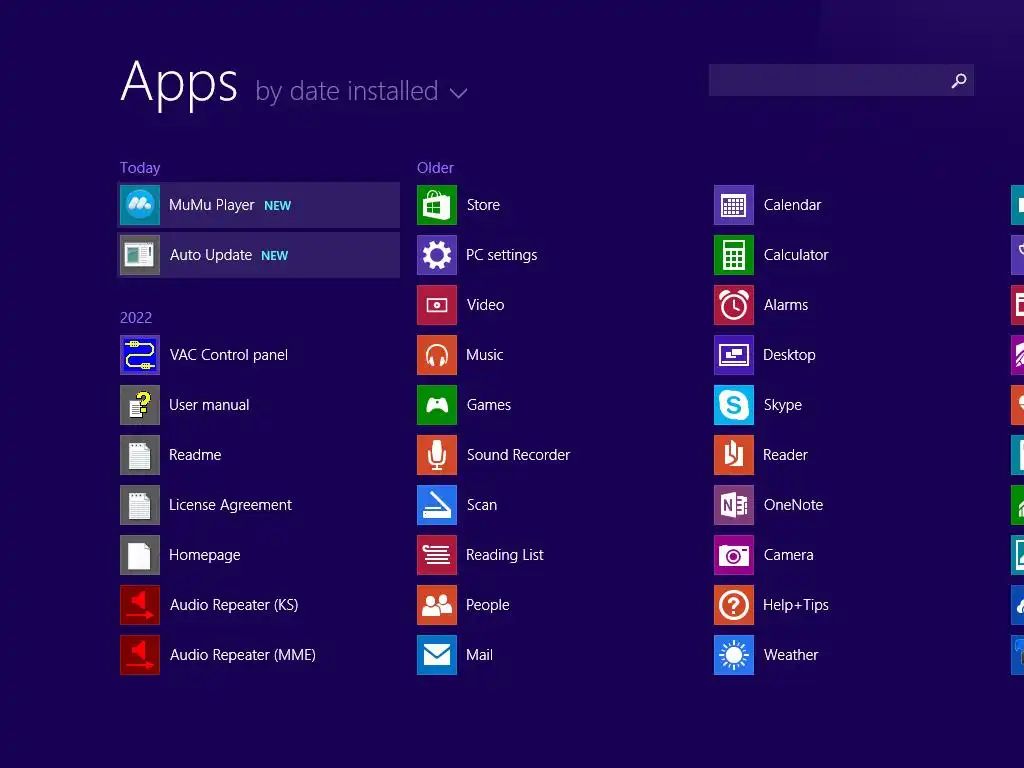The width and height of the screenshot is (1024, 768).
Task: Open the Reader app icon
Action: [x=734, y=455]
